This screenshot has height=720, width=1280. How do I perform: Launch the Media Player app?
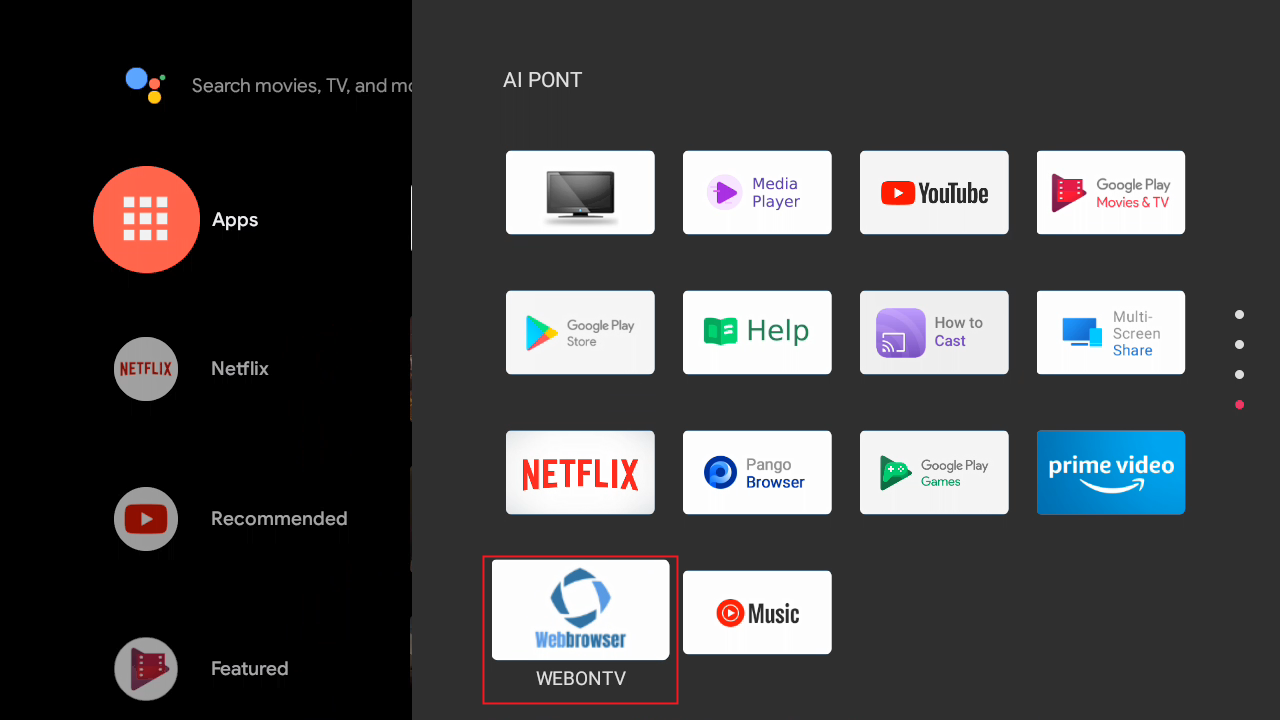click(x=757, y=193)
